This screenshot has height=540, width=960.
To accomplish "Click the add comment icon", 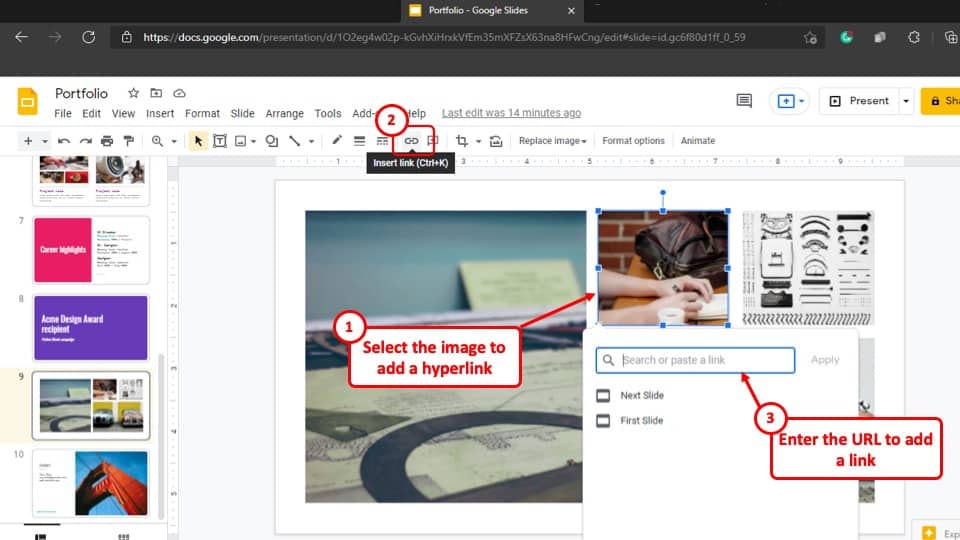I will click(x=433, y=141).
